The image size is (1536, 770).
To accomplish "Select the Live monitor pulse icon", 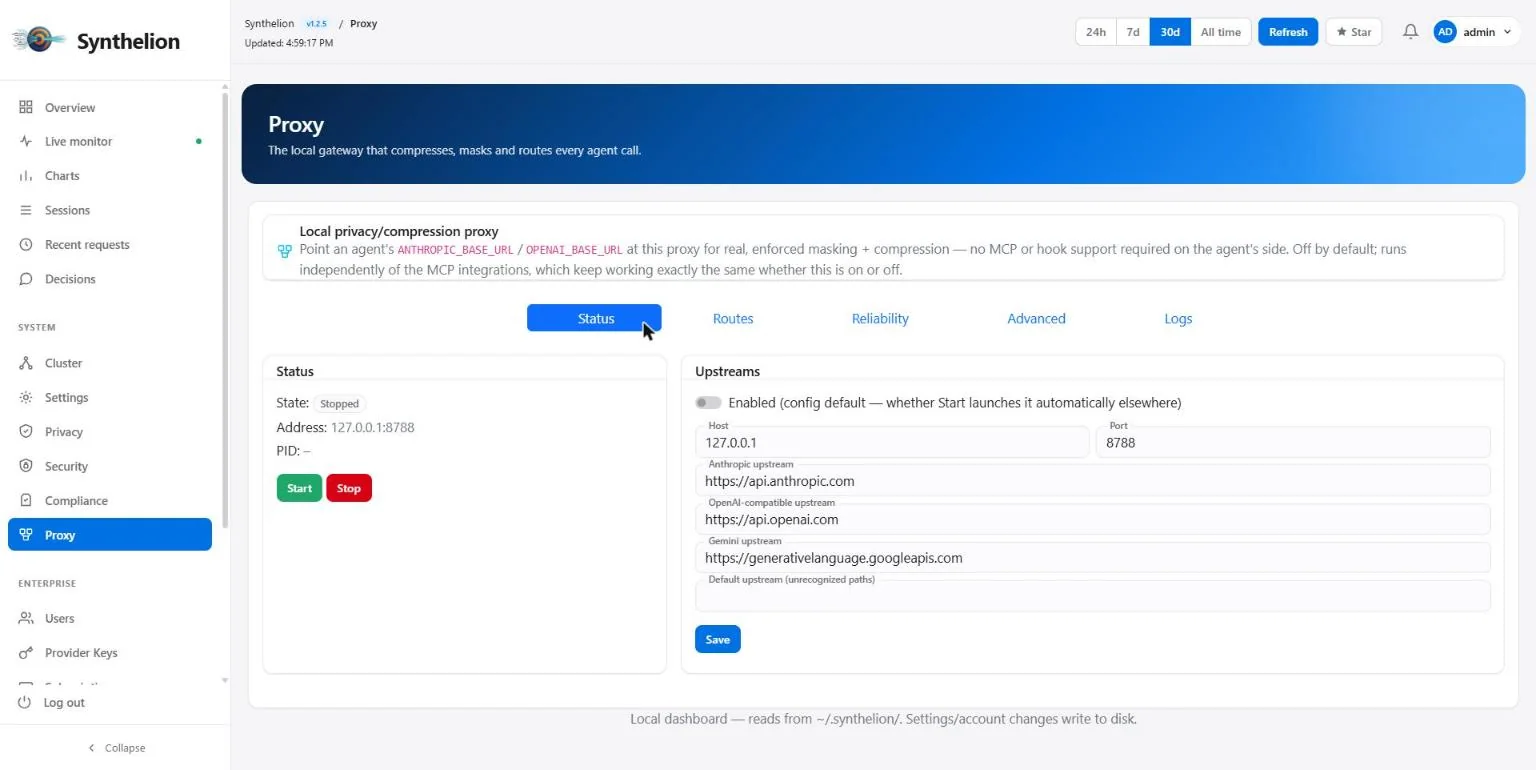I will pyautogui.click(x=26, y=141).
